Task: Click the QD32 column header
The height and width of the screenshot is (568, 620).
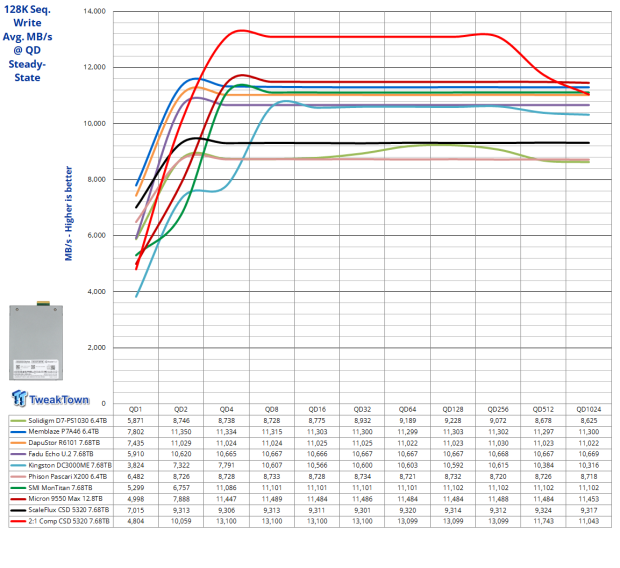Action: point(362,409)
